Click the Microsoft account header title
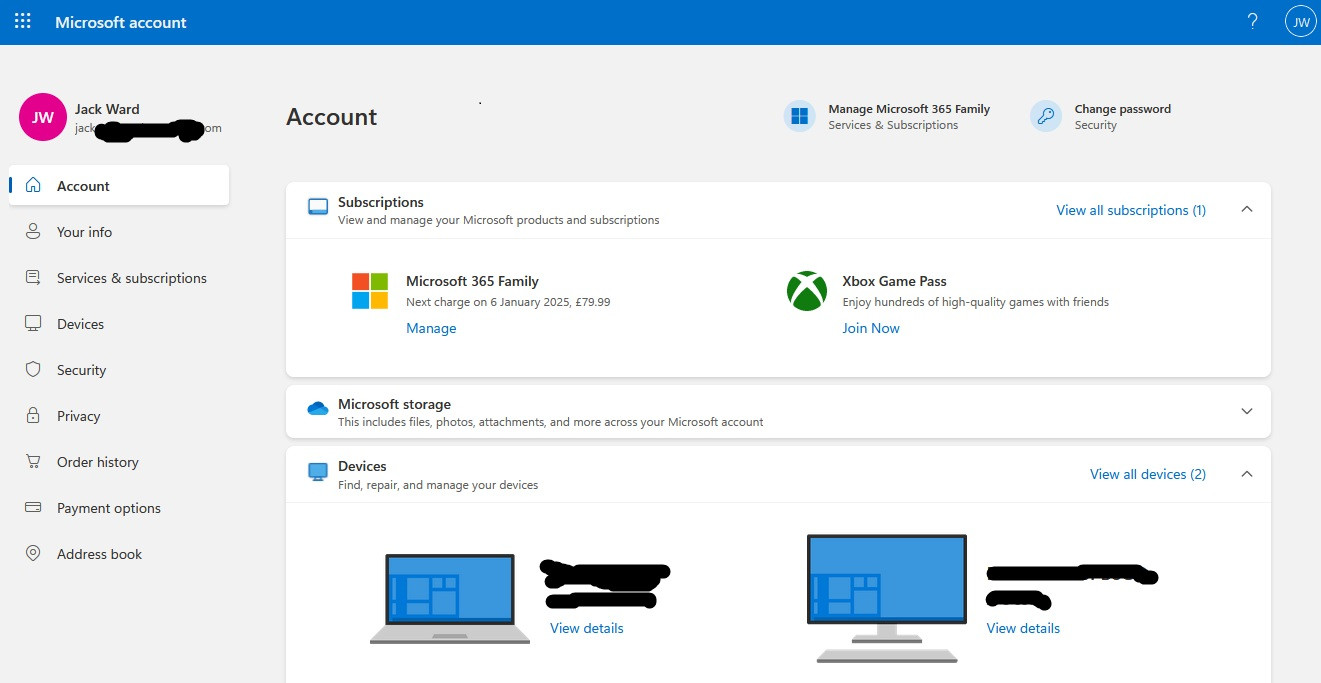Image resolution: width=1321 pixels, height=683 pixels. click(121, 22)
